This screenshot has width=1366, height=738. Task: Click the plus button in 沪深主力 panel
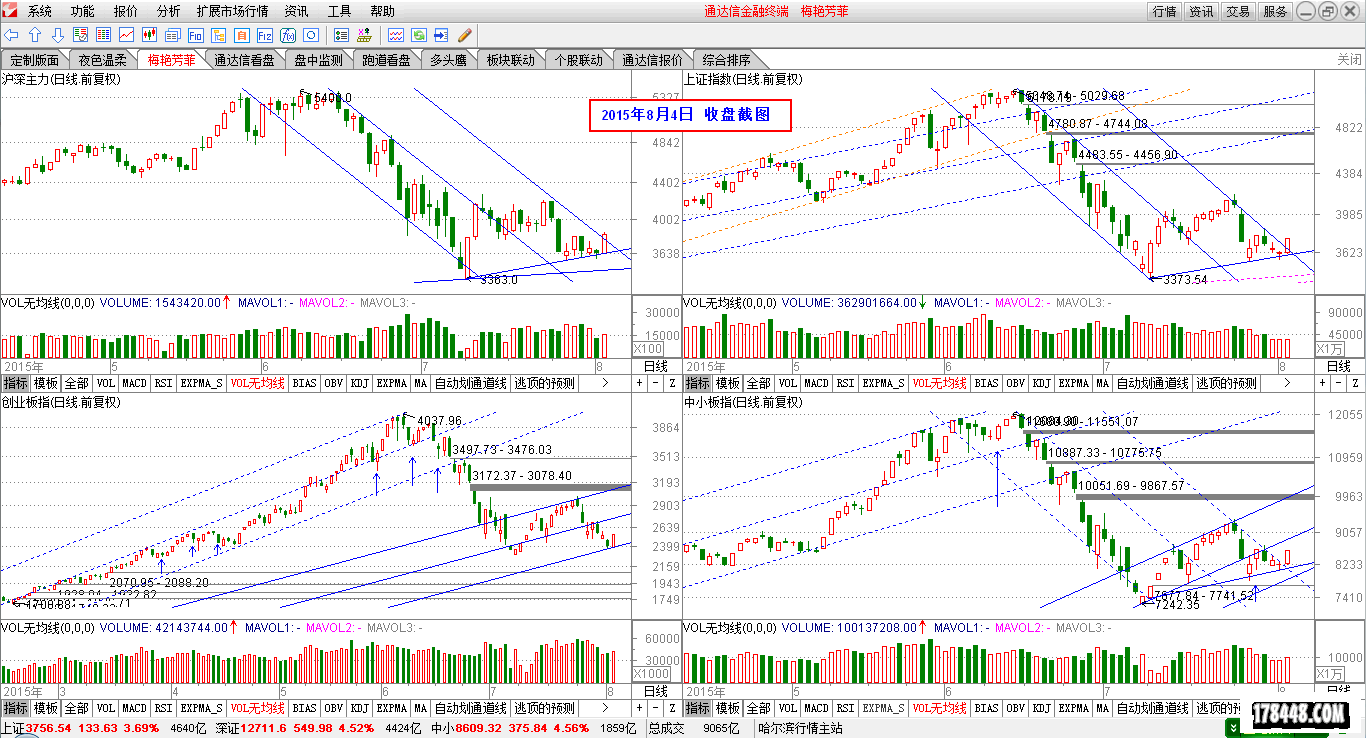pyautogui.click(x=640, y=383)
